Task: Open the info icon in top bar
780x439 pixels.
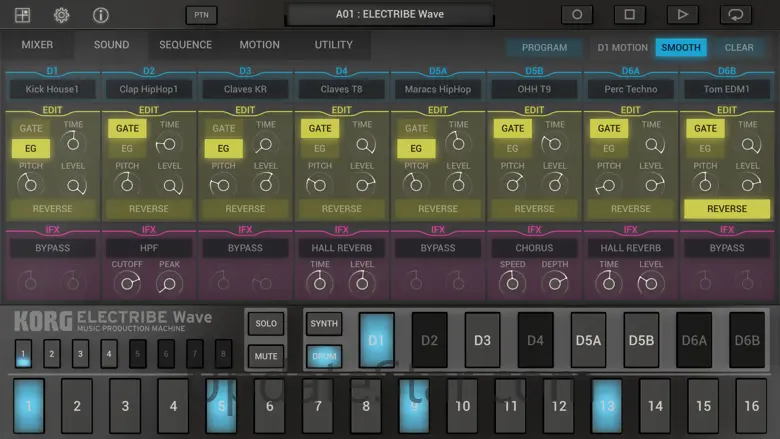Action: 100,15
